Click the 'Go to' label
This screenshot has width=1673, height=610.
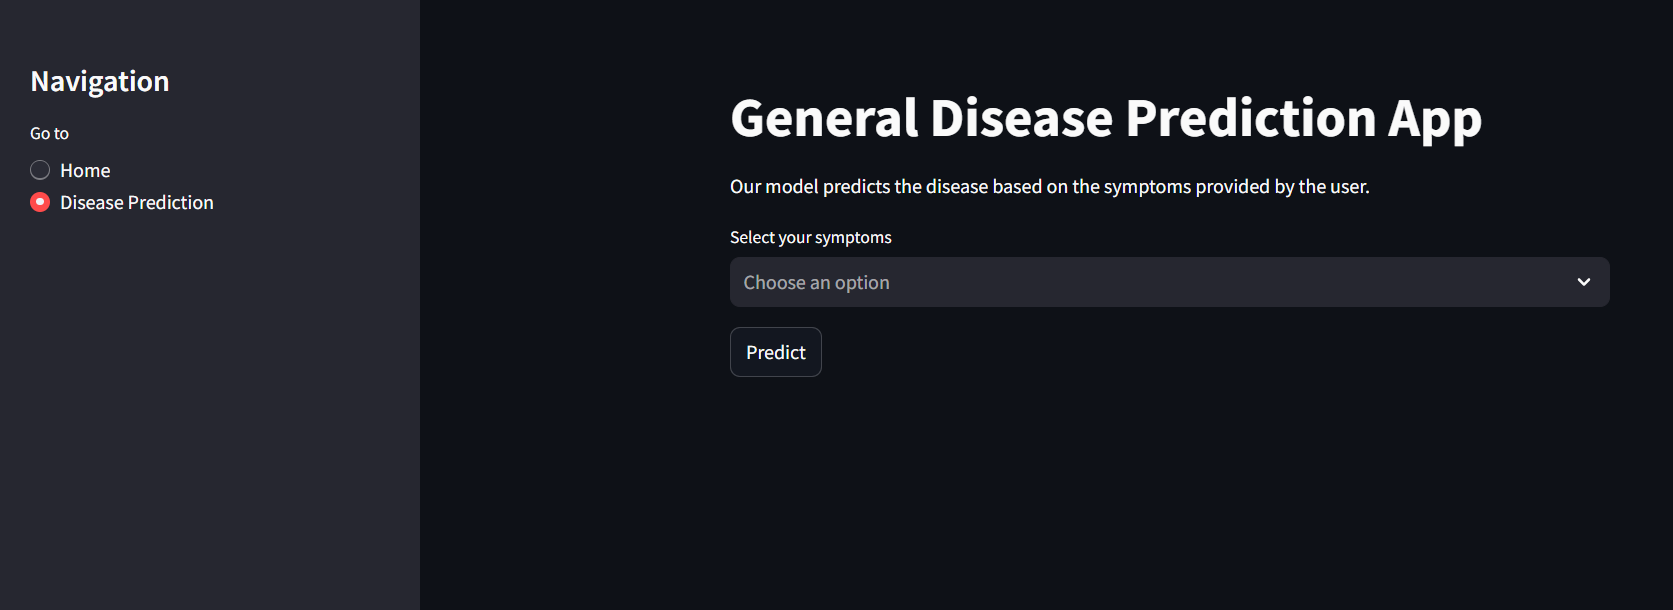tap(48, 132)
